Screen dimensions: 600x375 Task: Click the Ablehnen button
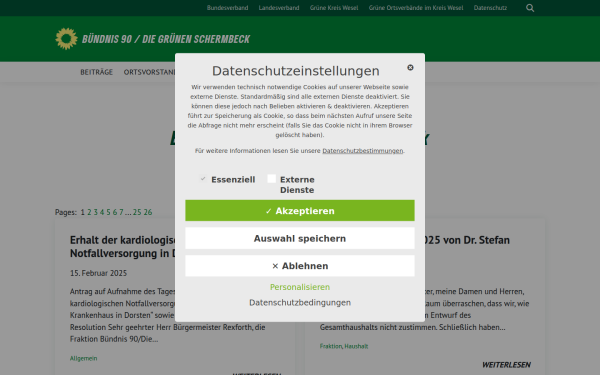(x=300, y=266)
